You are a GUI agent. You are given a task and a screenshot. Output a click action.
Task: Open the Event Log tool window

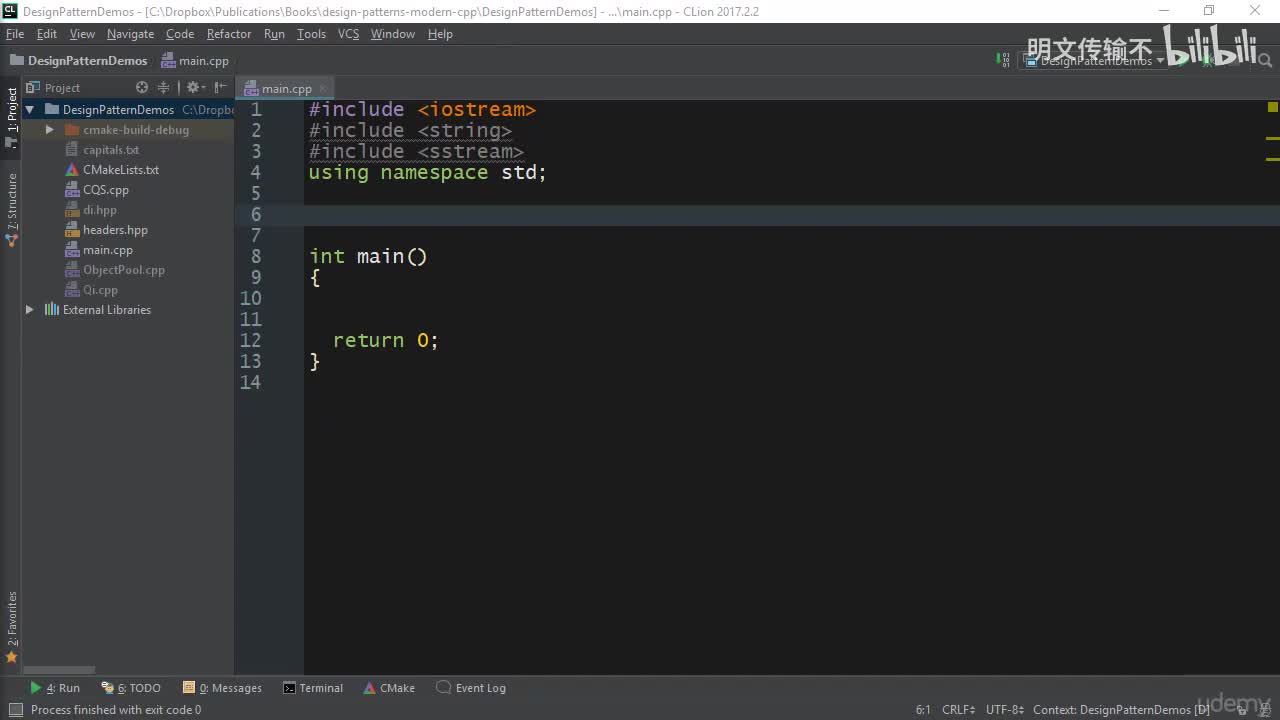point(471,688)
